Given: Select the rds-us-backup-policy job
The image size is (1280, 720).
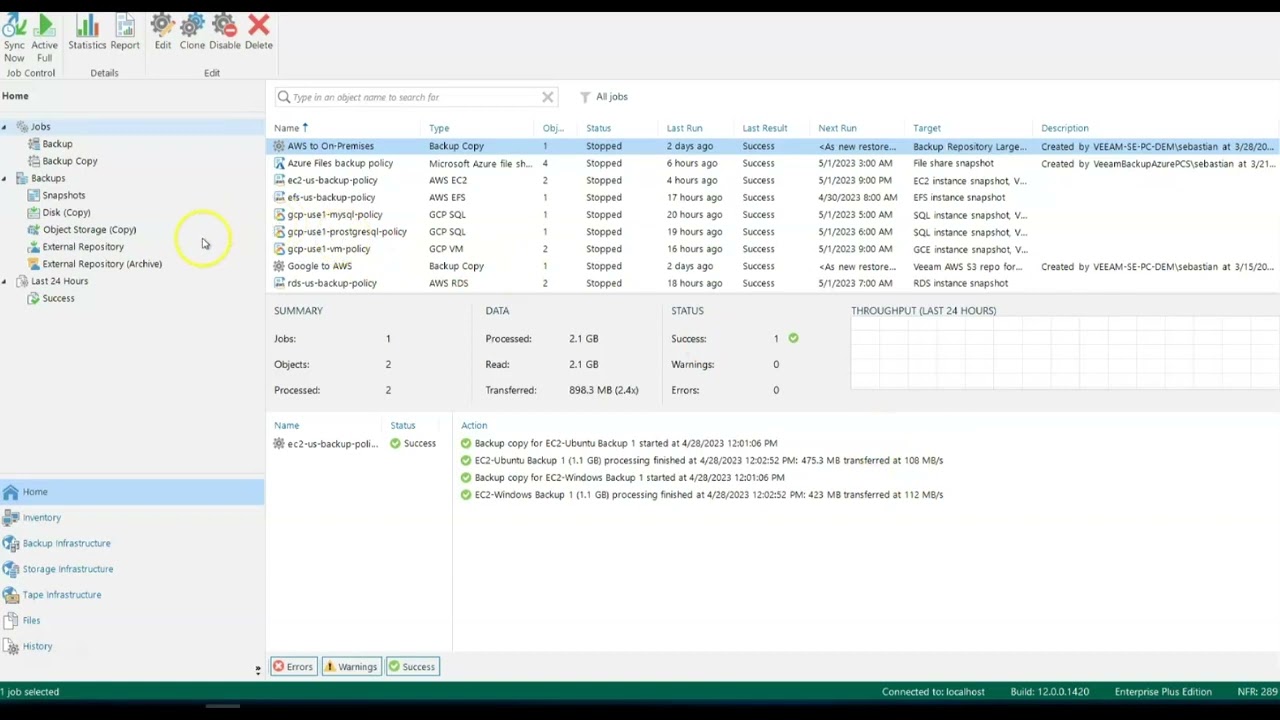Looking at the screenshot, I should (x=773, y=283).
